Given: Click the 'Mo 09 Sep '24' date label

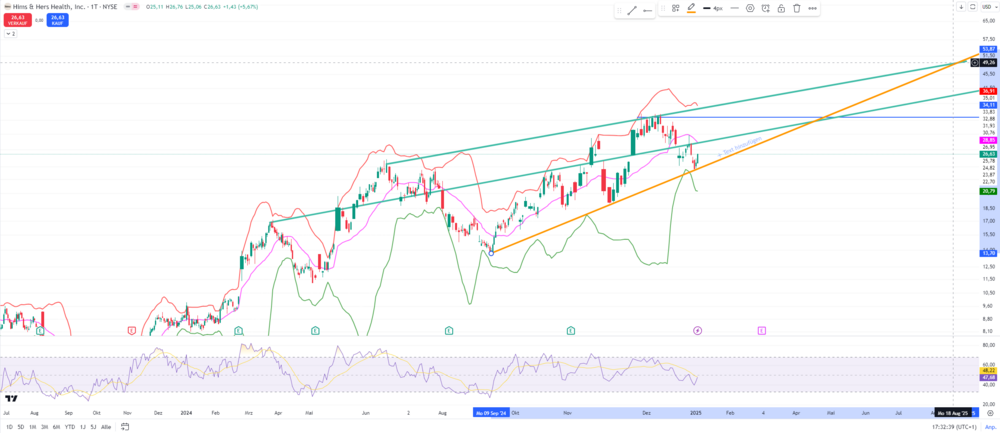Looking at the screenshot, I should coord(491,413).
